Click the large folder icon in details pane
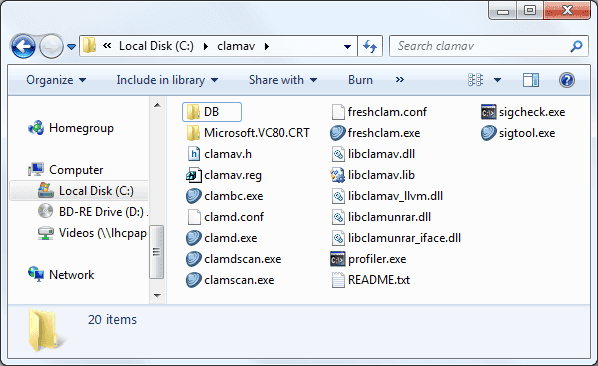 pyautogui.click(x=46, y=330)
